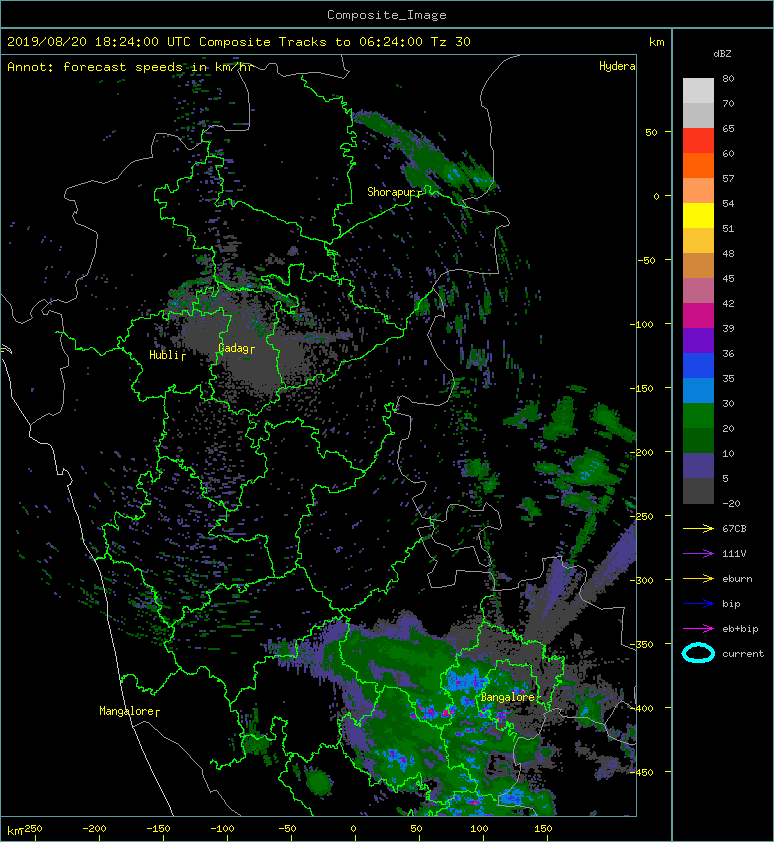Select the royal blue 36–35 dBZ swatch

698,366
